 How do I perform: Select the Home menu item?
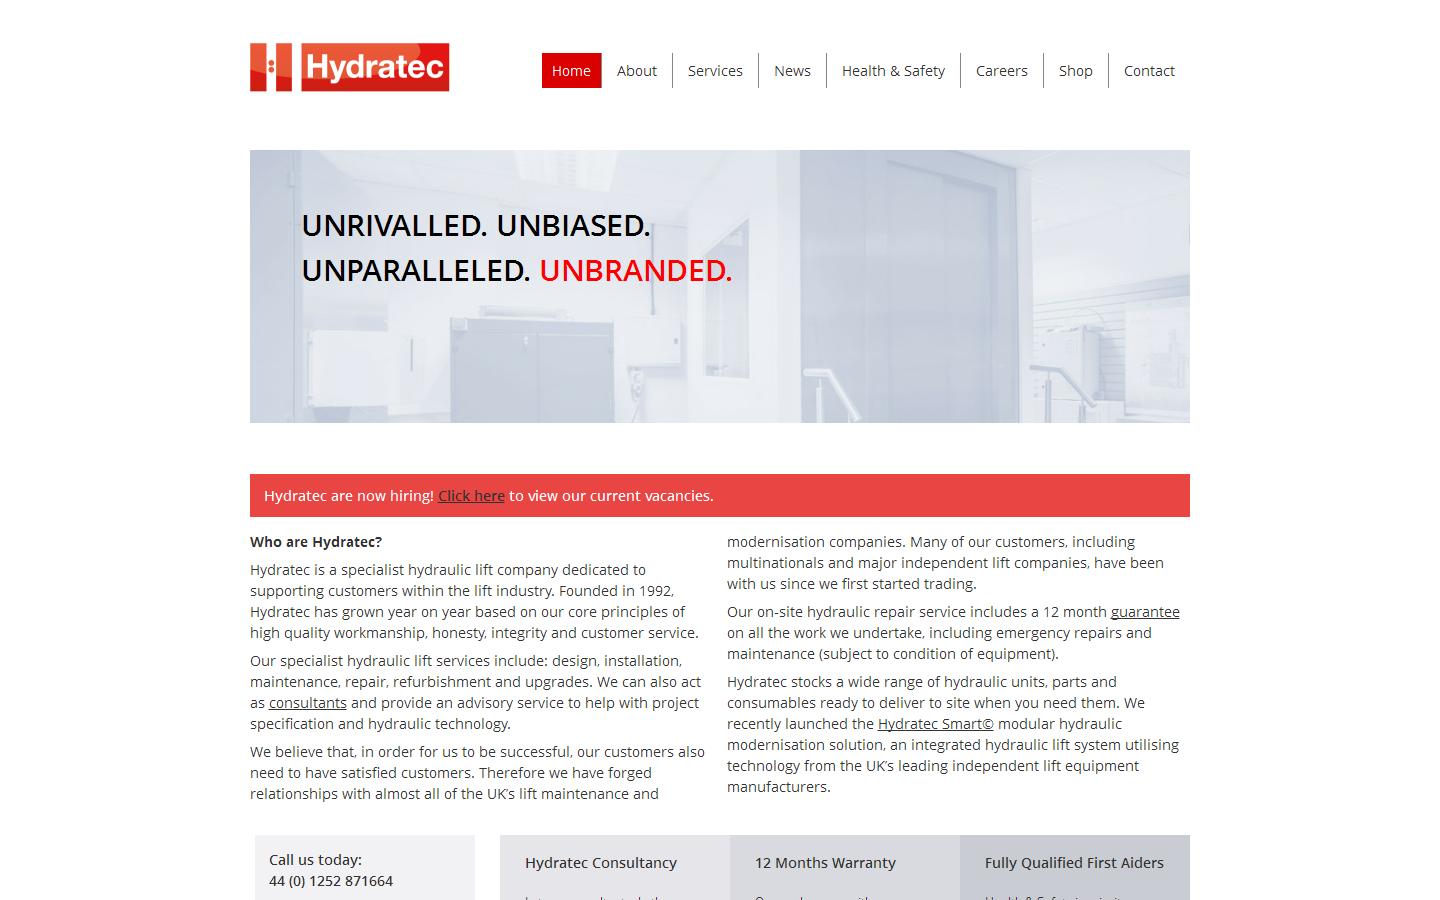tap(571, 71)
